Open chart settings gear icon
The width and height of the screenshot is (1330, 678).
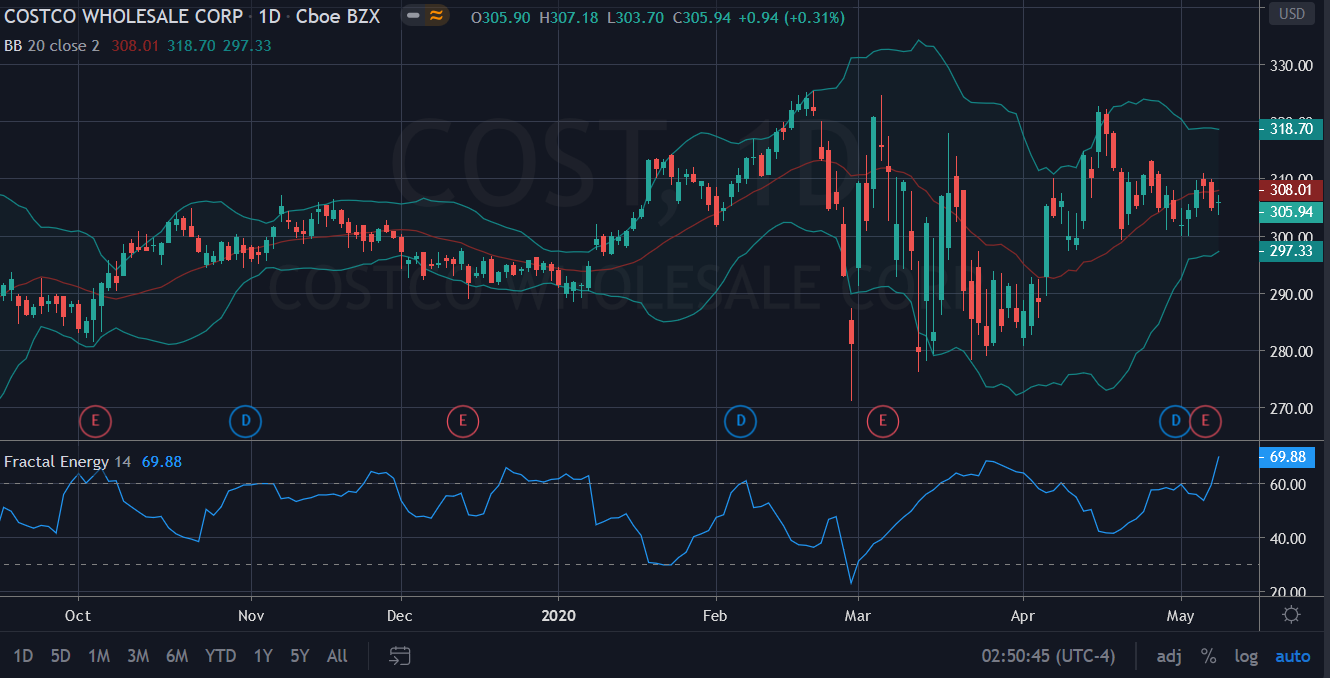point(1291,615)
